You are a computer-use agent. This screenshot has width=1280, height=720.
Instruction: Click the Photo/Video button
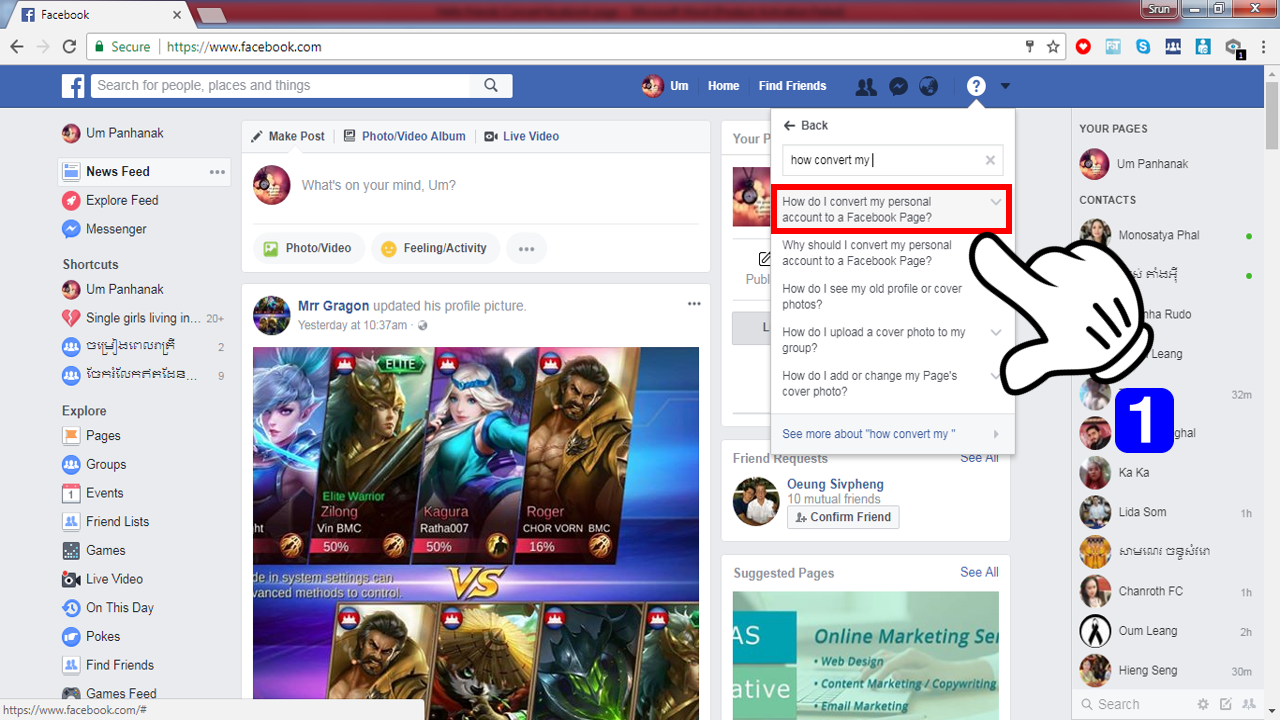click(x=308, y=249)
